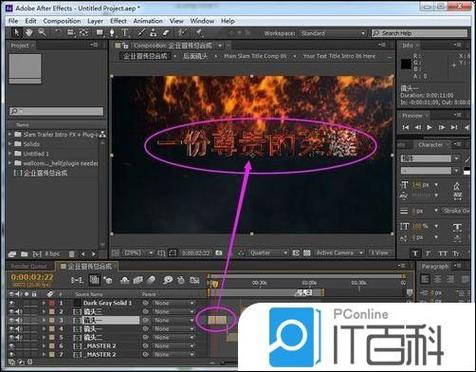
Task: Open the Workspace Standard dropdown
Action: (x=332, y=33)
